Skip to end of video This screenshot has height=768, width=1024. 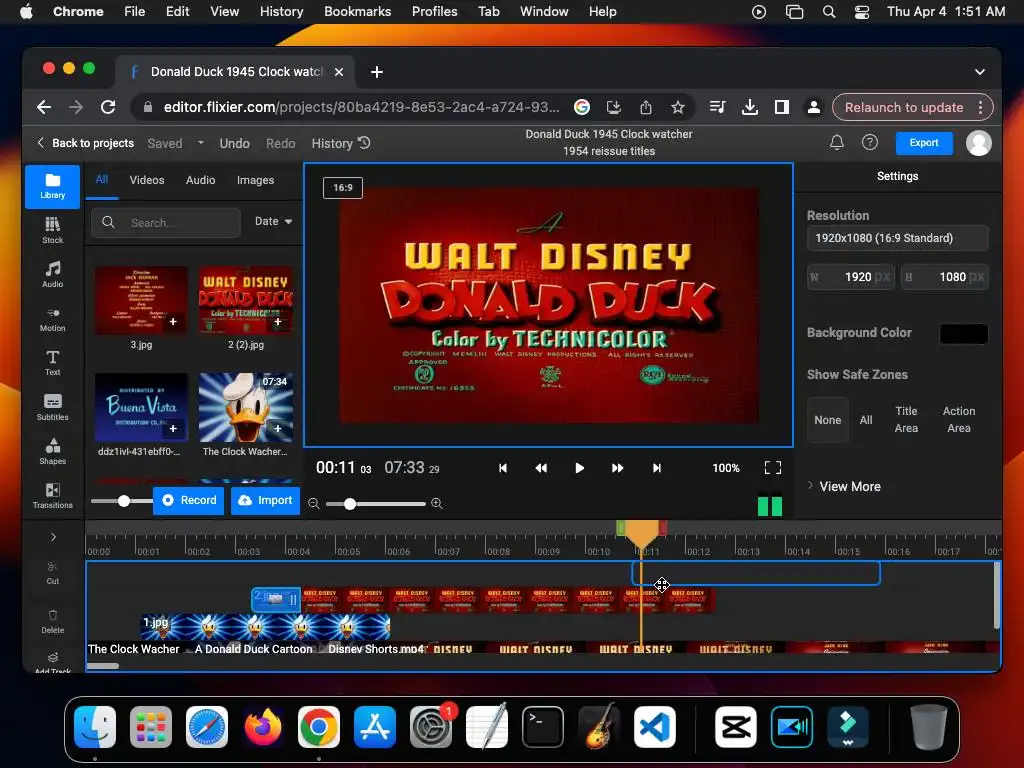tap(657, 468)
